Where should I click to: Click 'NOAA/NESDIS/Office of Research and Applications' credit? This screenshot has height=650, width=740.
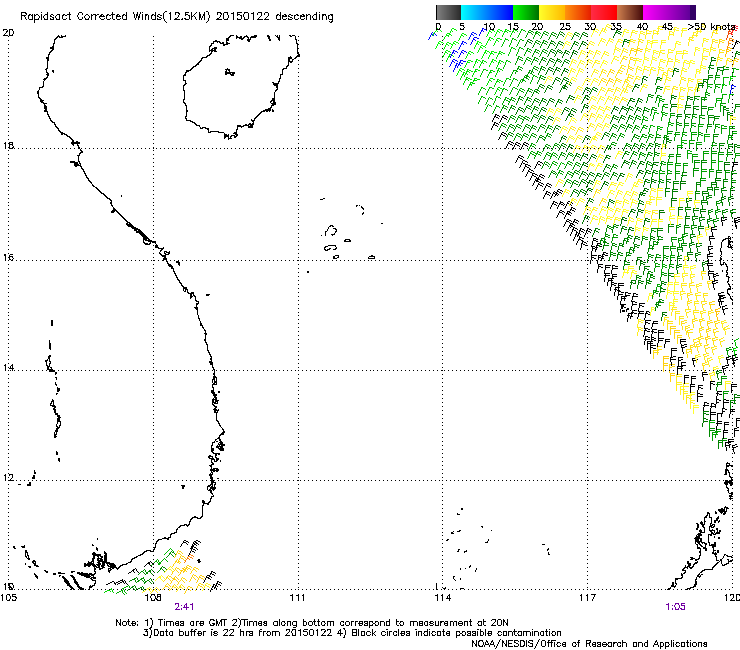tap(589, 644)
